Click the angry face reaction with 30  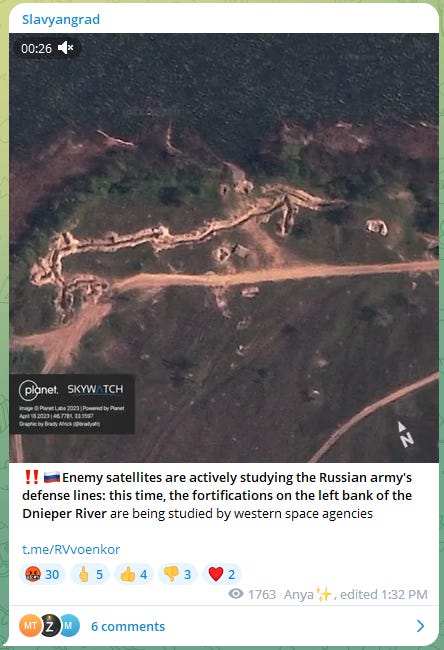coord(42,574)
